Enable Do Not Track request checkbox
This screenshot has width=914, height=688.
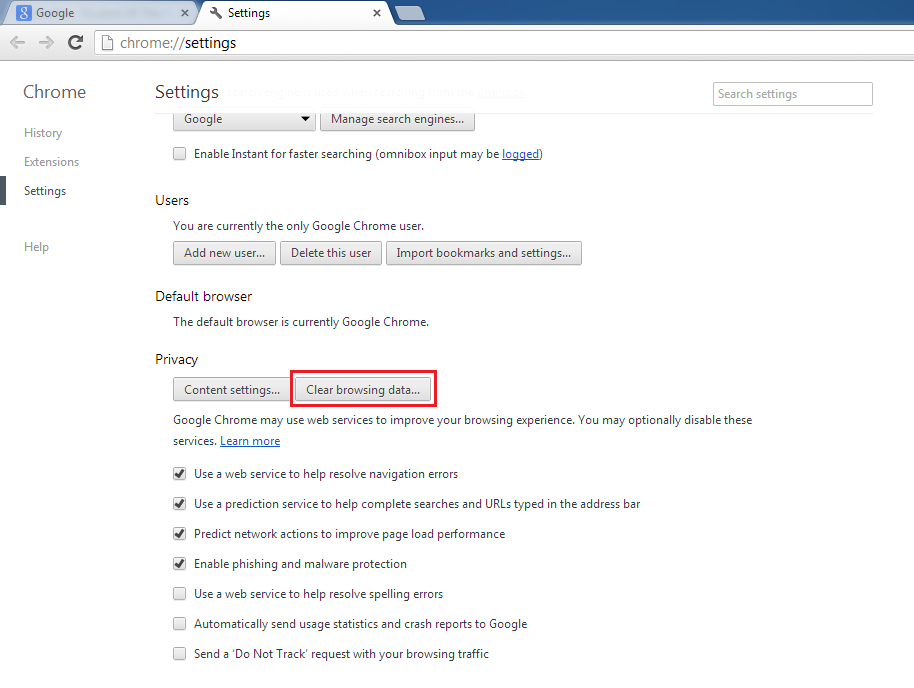coord(180,654)
